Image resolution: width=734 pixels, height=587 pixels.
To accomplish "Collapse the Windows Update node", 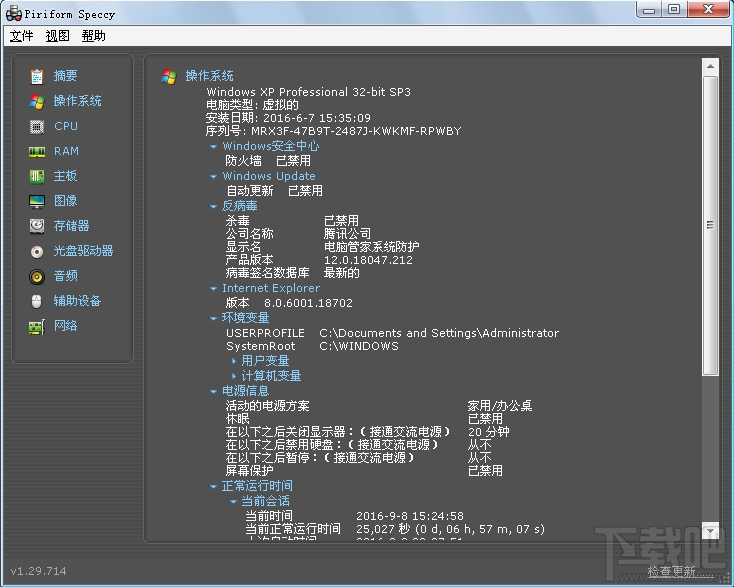I will click(213, 176).
